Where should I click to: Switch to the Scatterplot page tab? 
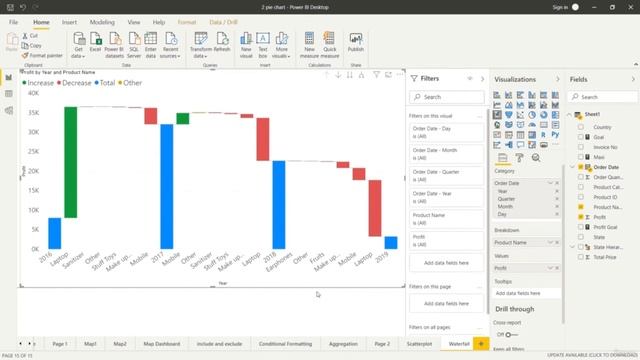pyautogui.click(x=419, y=344)
